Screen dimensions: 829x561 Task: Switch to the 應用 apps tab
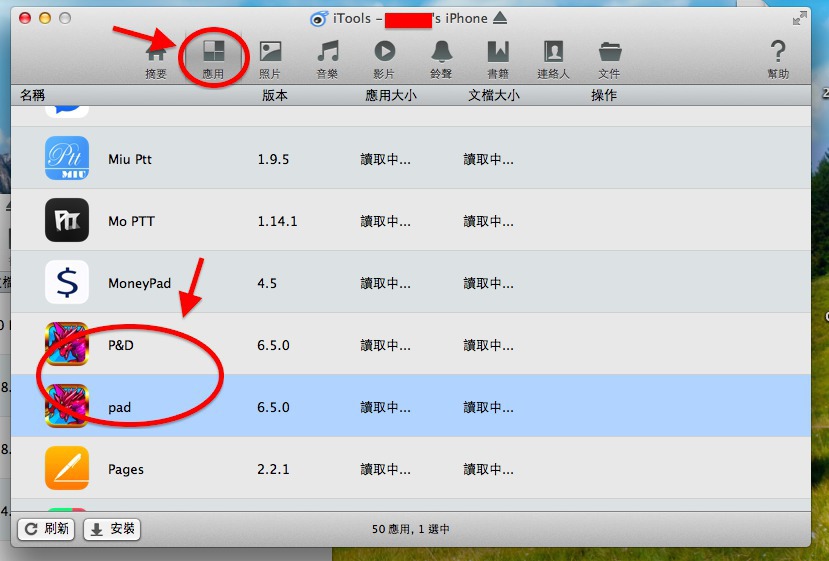coord(213,59)
